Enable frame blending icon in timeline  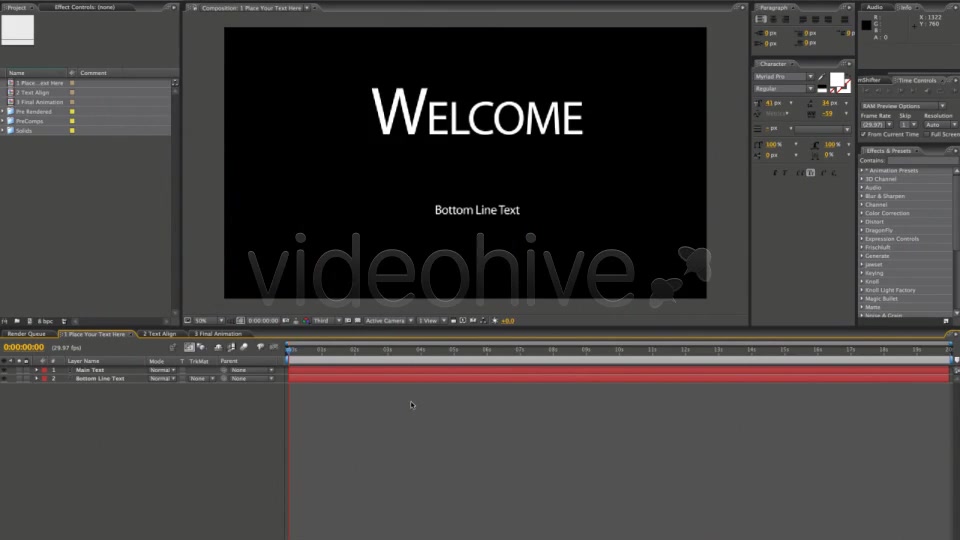[231, 347]
